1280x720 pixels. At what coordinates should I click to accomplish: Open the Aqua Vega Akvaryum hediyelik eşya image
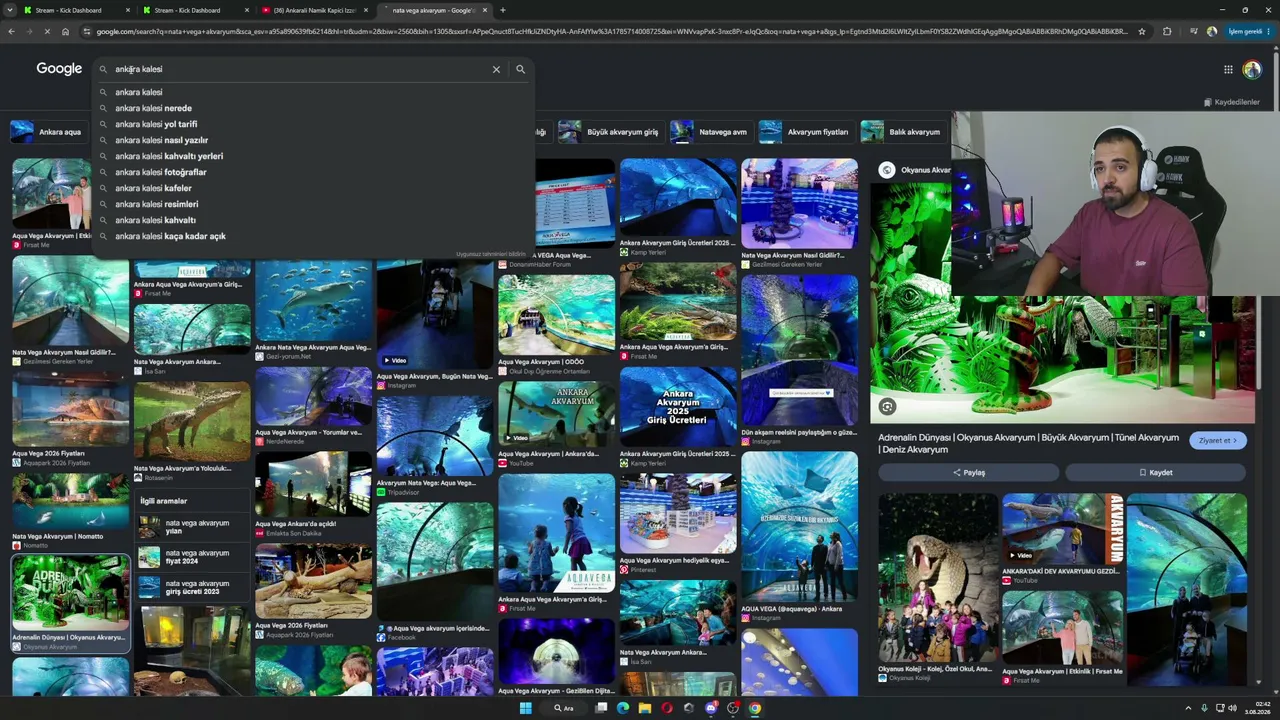tap(677, 513)
